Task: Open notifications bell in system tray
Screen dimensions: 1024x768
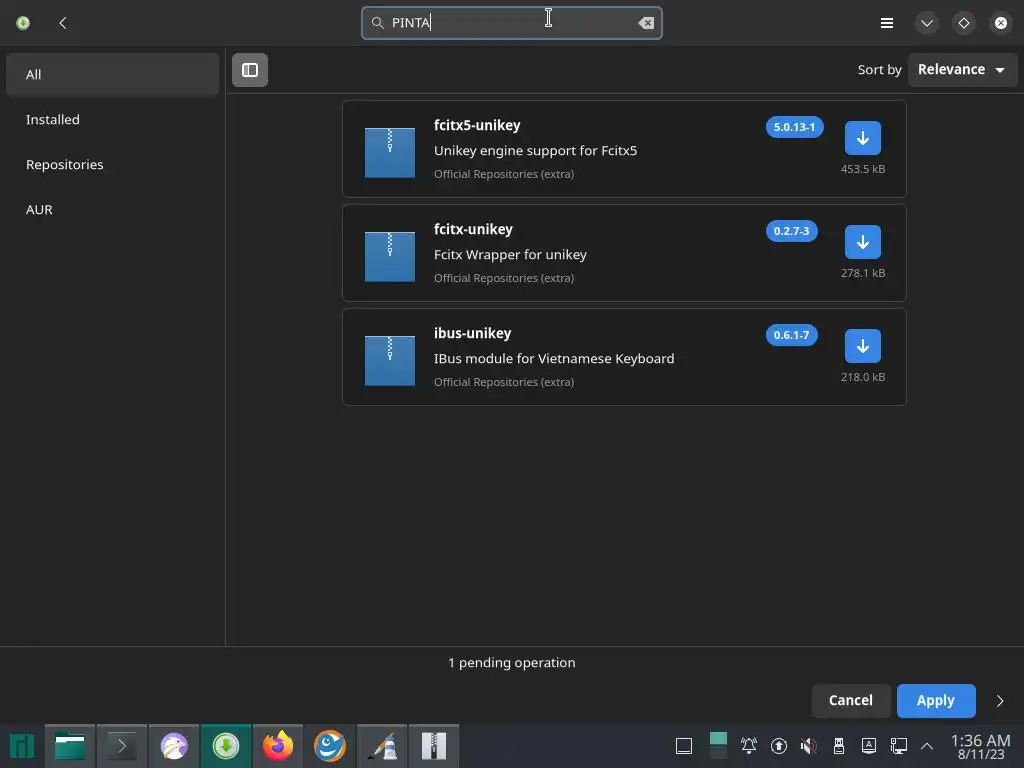Action: [x=748, y=745]
